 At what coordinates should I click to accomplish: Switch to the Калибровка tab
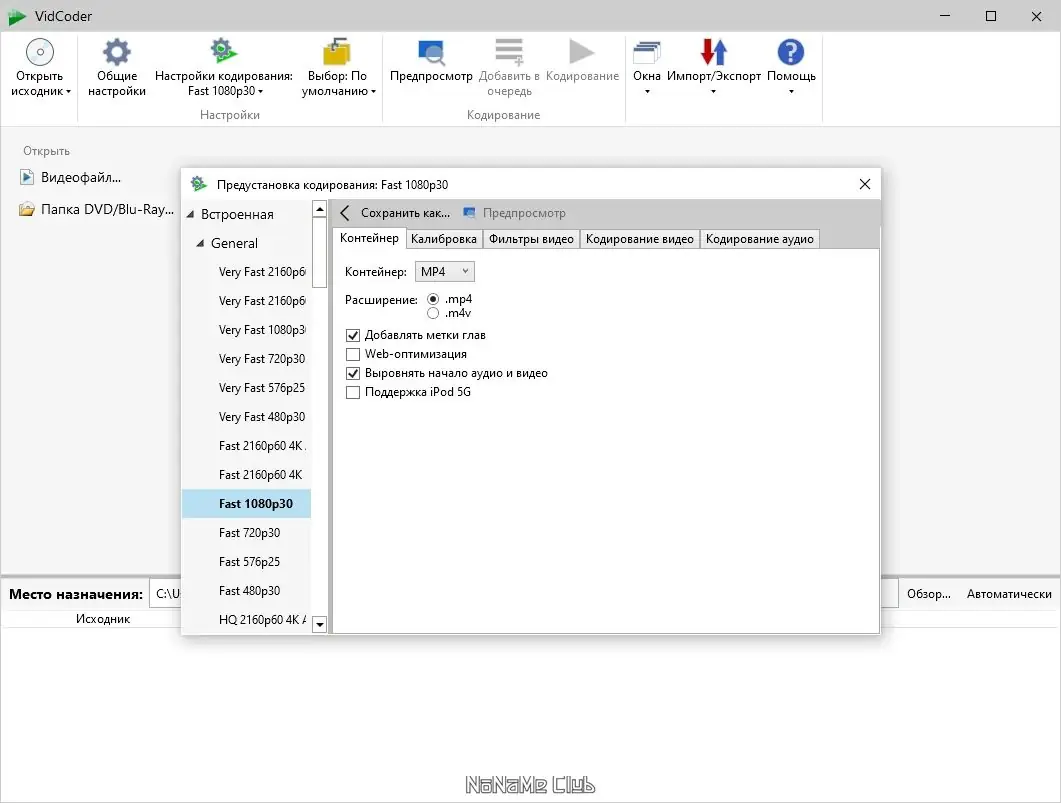pyautogui.click(x=443, y=239)
